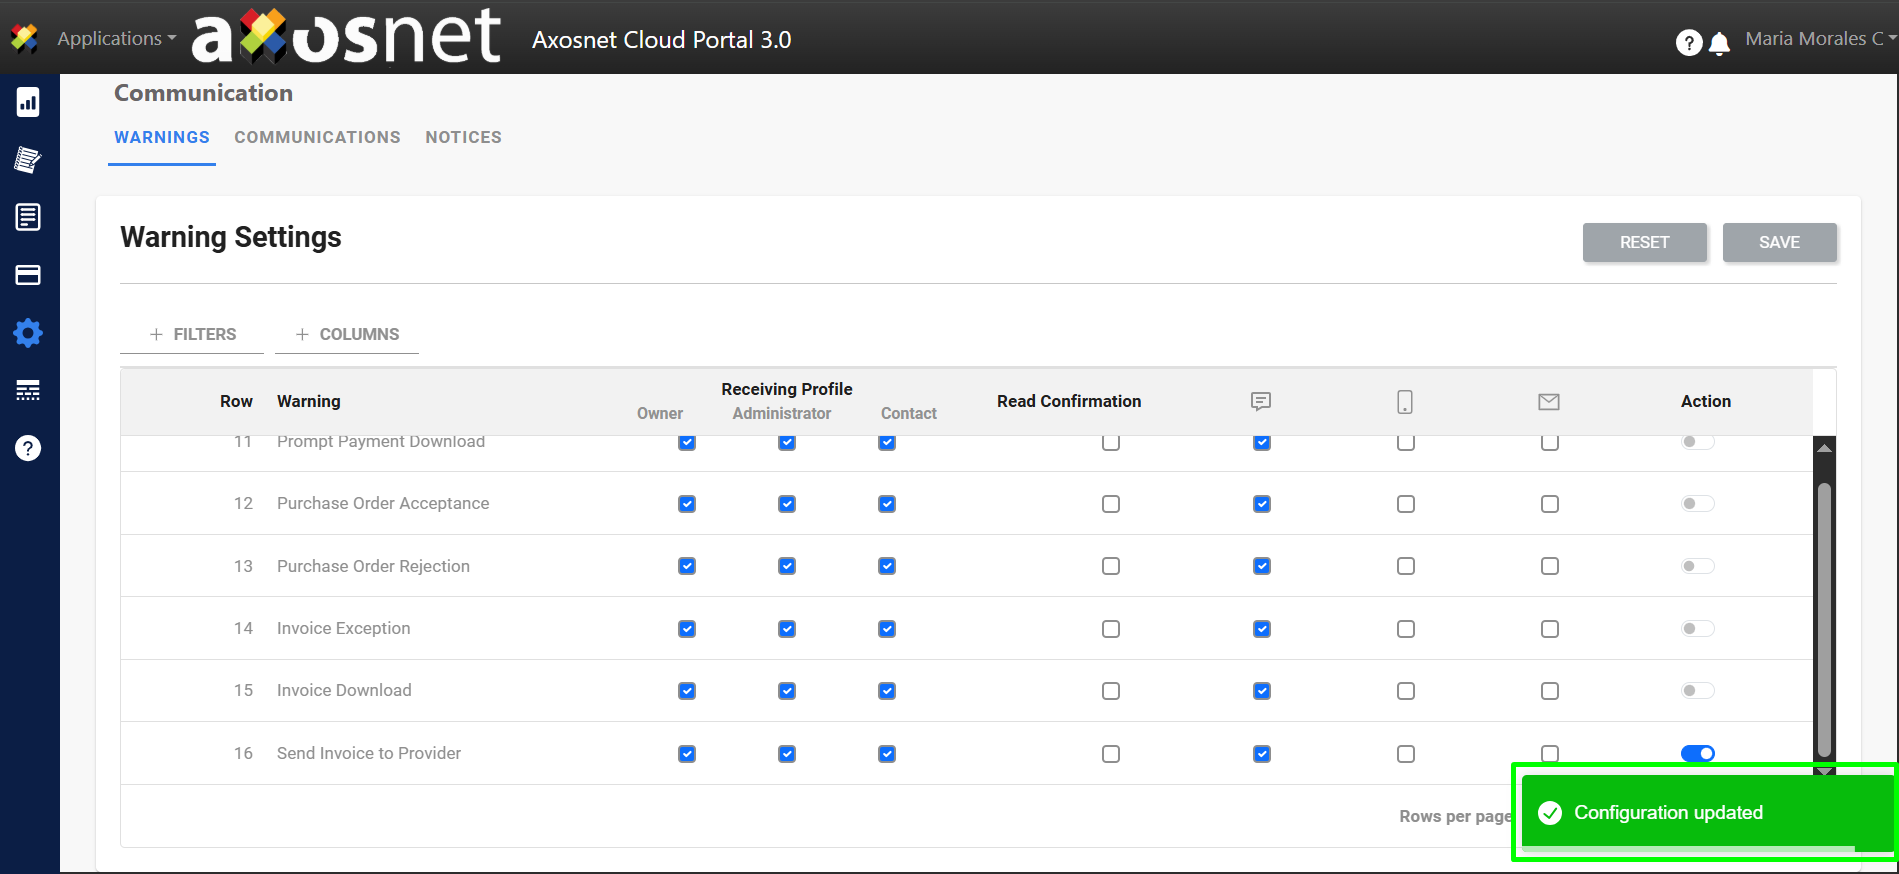Viewport: 1899px width, 874px height.
Task: Switch to the NOTICES tab
Action: tap(463, 137)
